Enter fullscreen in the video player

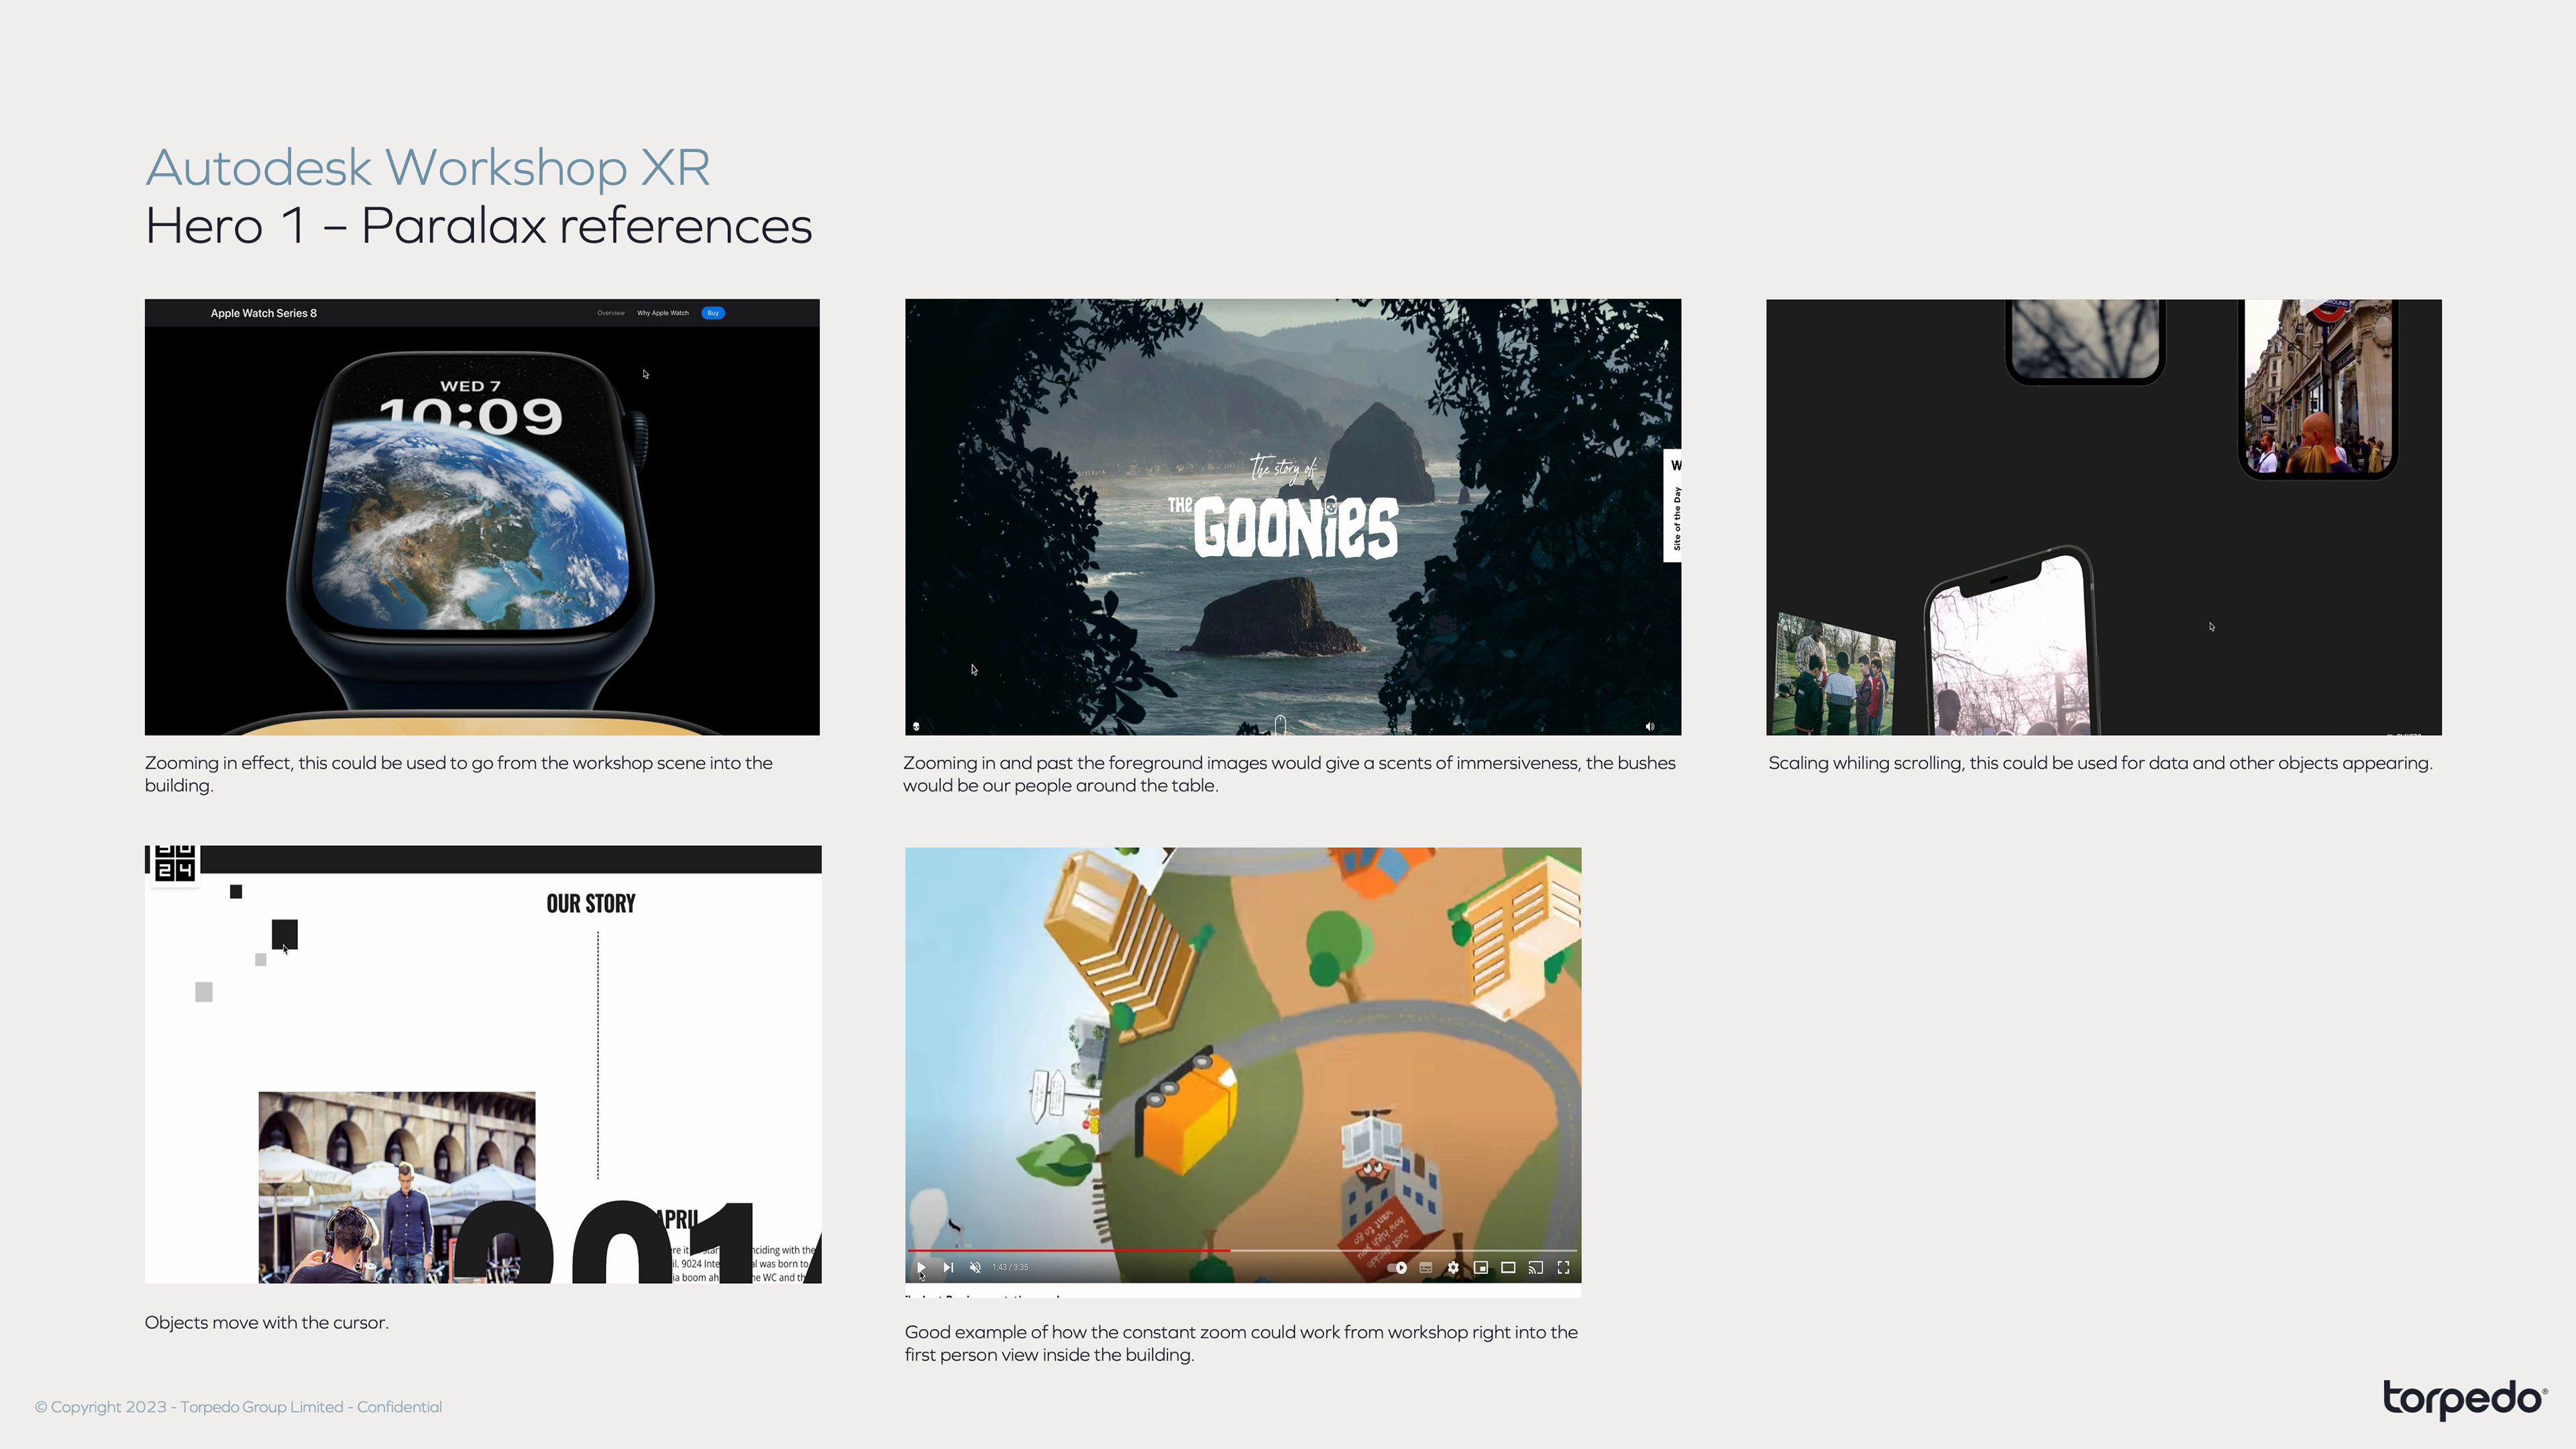pos(1563,1267)
